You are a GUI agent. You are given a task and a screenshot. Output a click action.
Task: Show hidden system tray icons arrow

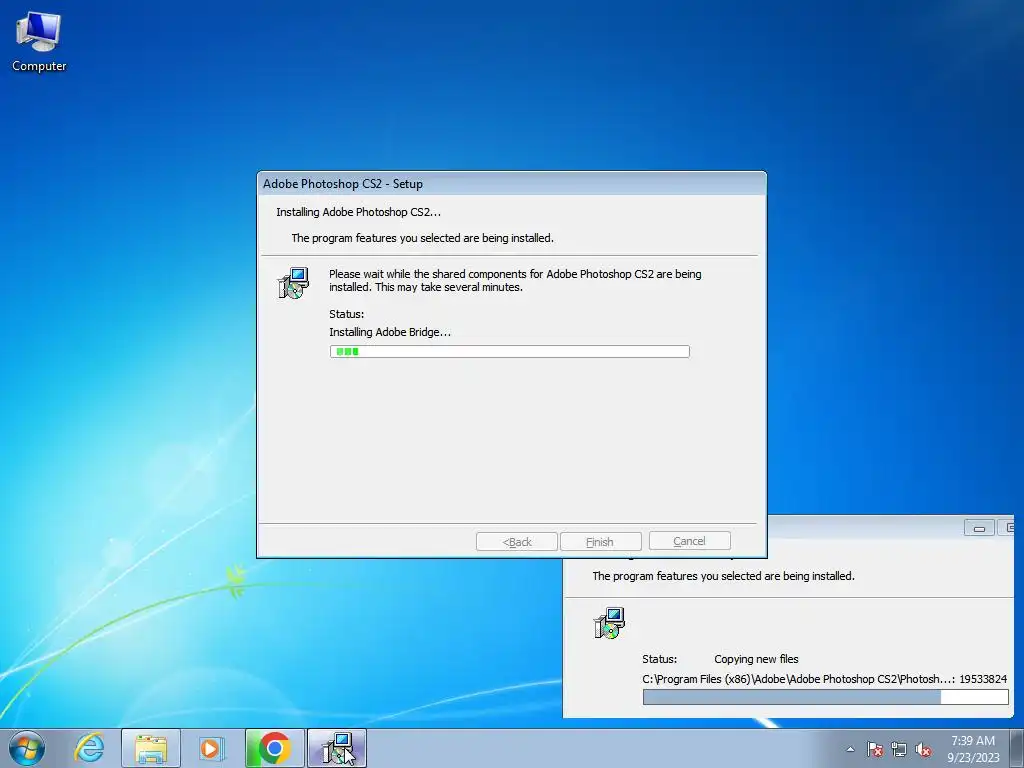tap(850, 749)
